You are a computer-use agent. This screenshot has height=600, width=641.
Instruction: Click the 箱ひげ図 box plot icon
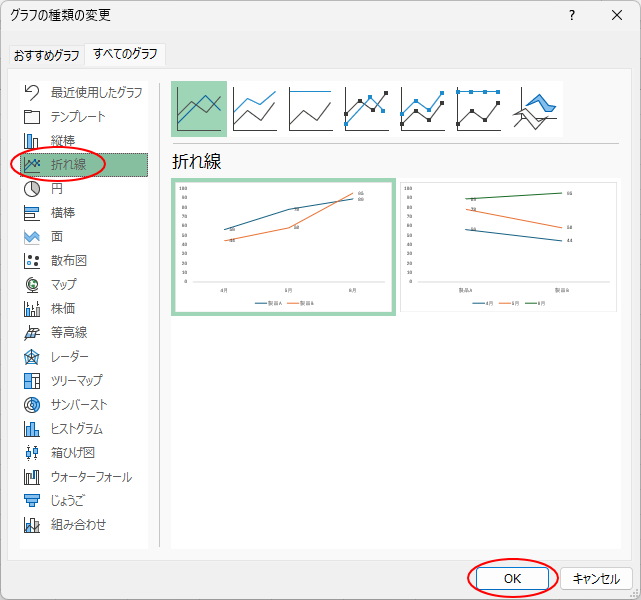[x=32, y=453]
